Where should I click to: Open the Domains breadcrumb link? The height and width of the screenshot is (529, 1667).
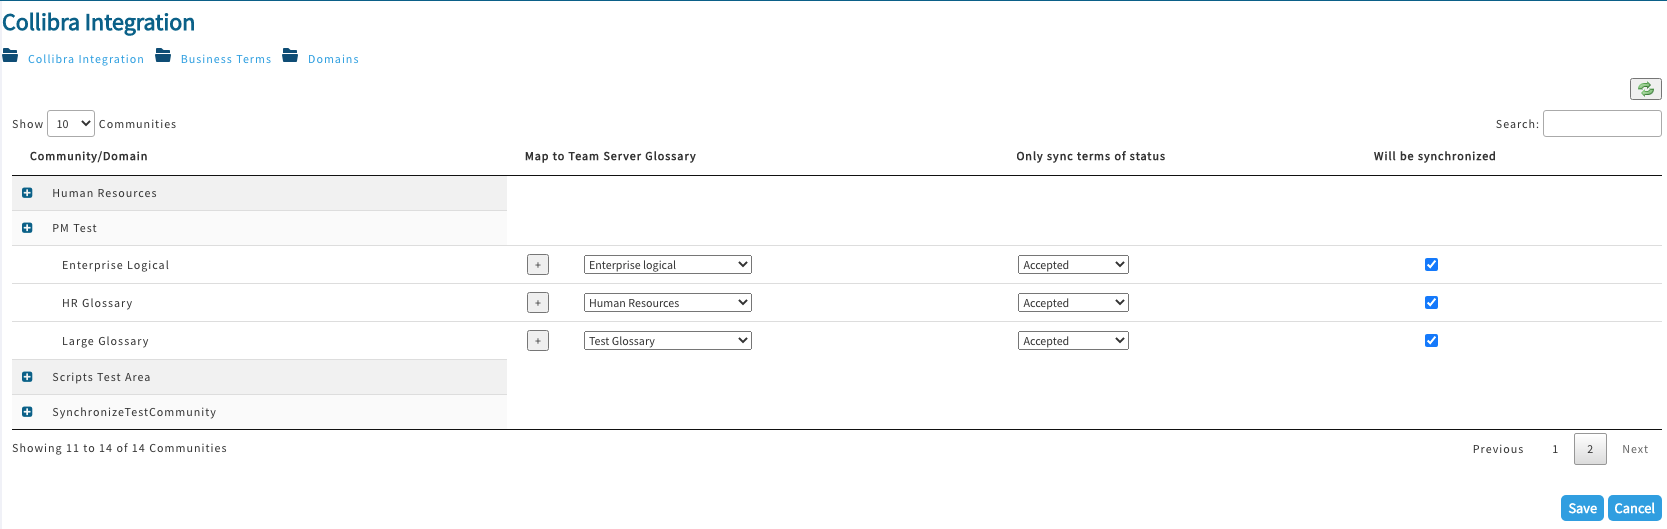click(x=333, y=59)
